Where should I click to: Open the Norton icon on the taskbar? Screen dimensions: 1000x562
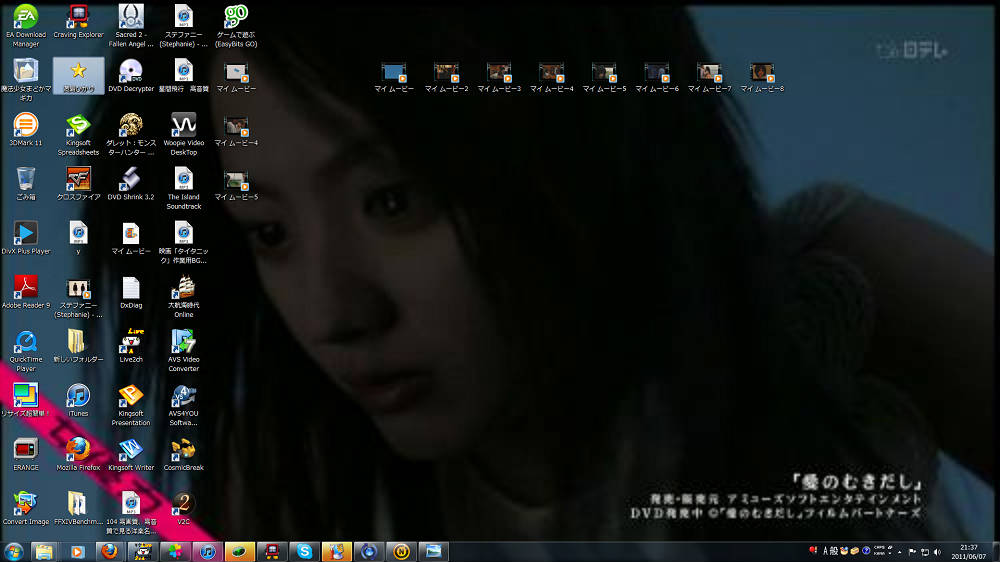[x=401, y=552]
